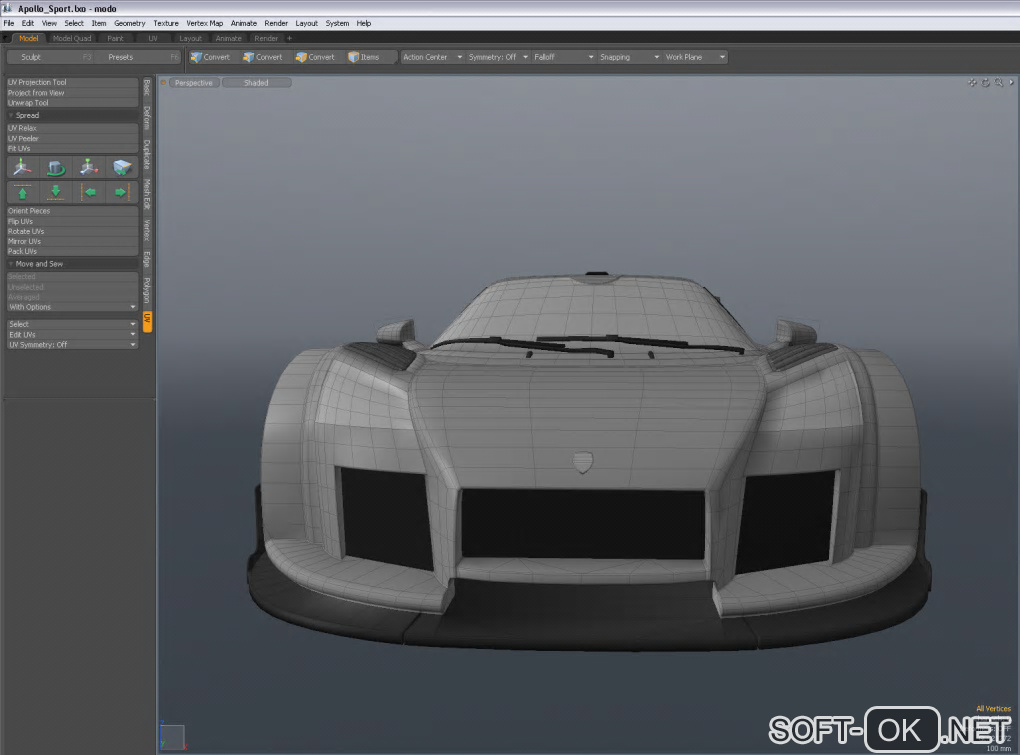
Task: Click the Align UVs bottom arrow icon
Action: (x=56, y=192)
